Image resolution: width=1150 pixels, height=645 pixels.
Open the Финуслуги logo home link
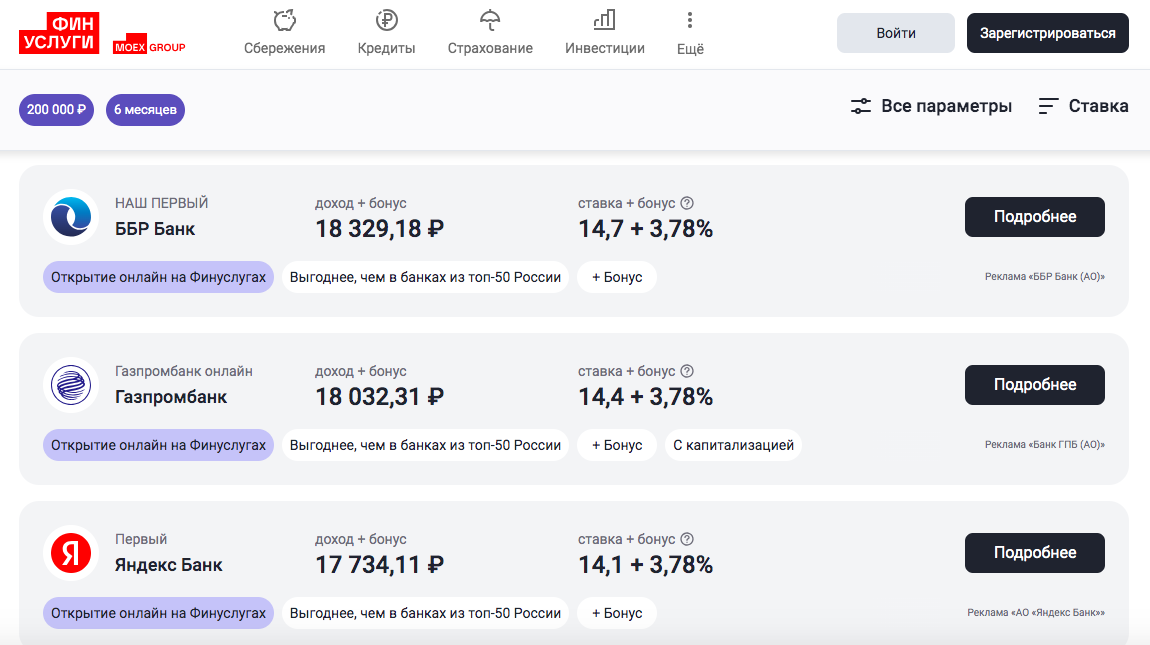[x=59, y=33]
